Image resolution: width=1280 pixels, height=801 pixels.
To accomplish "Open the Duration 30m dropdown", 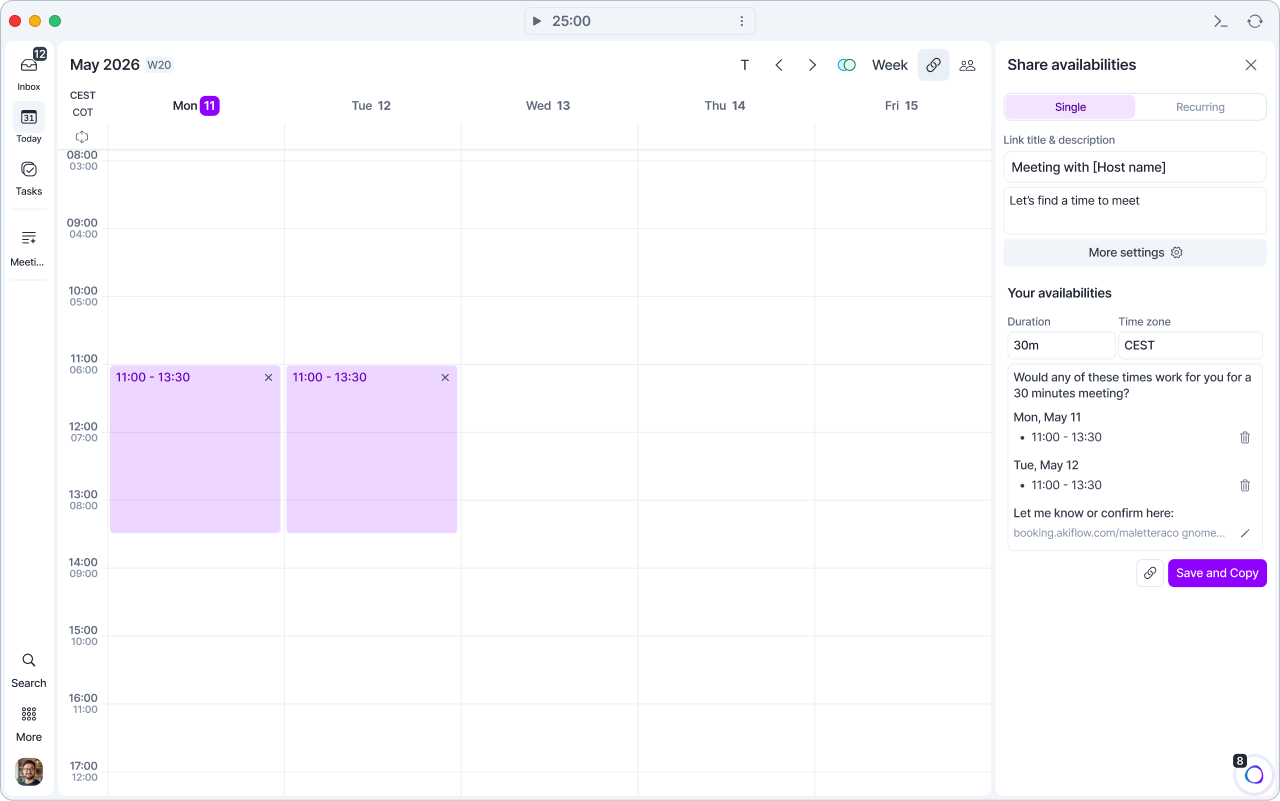I will tap(1061, 345).
